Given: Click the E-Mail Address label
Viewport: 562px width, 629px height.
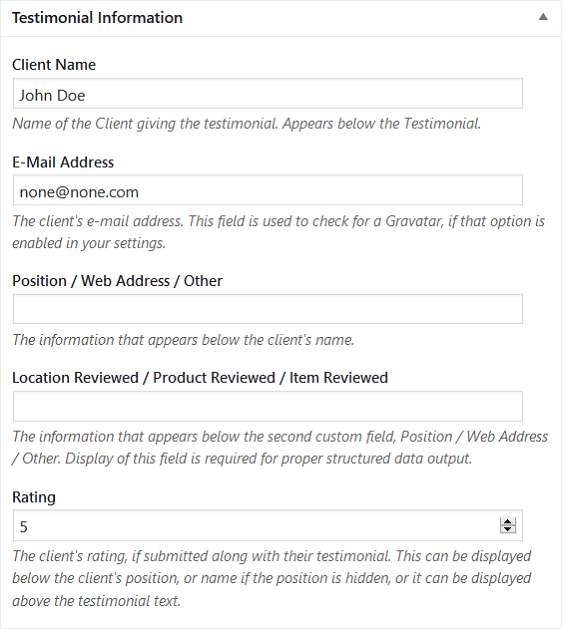Looking at the screenshot, I should (x=63, y=162).
